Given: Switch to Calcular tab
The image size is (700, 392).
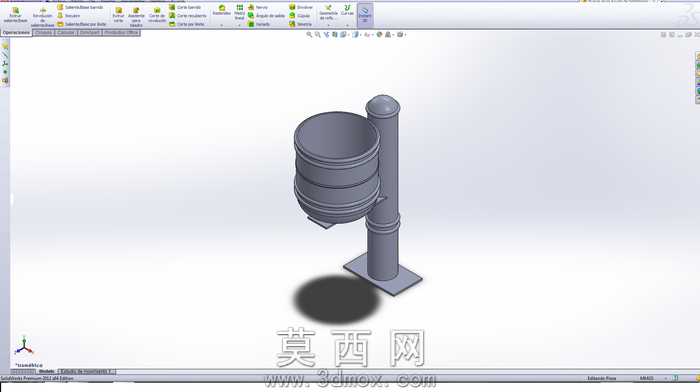Looking at the screenshot, I should click(x=66, y=33).
